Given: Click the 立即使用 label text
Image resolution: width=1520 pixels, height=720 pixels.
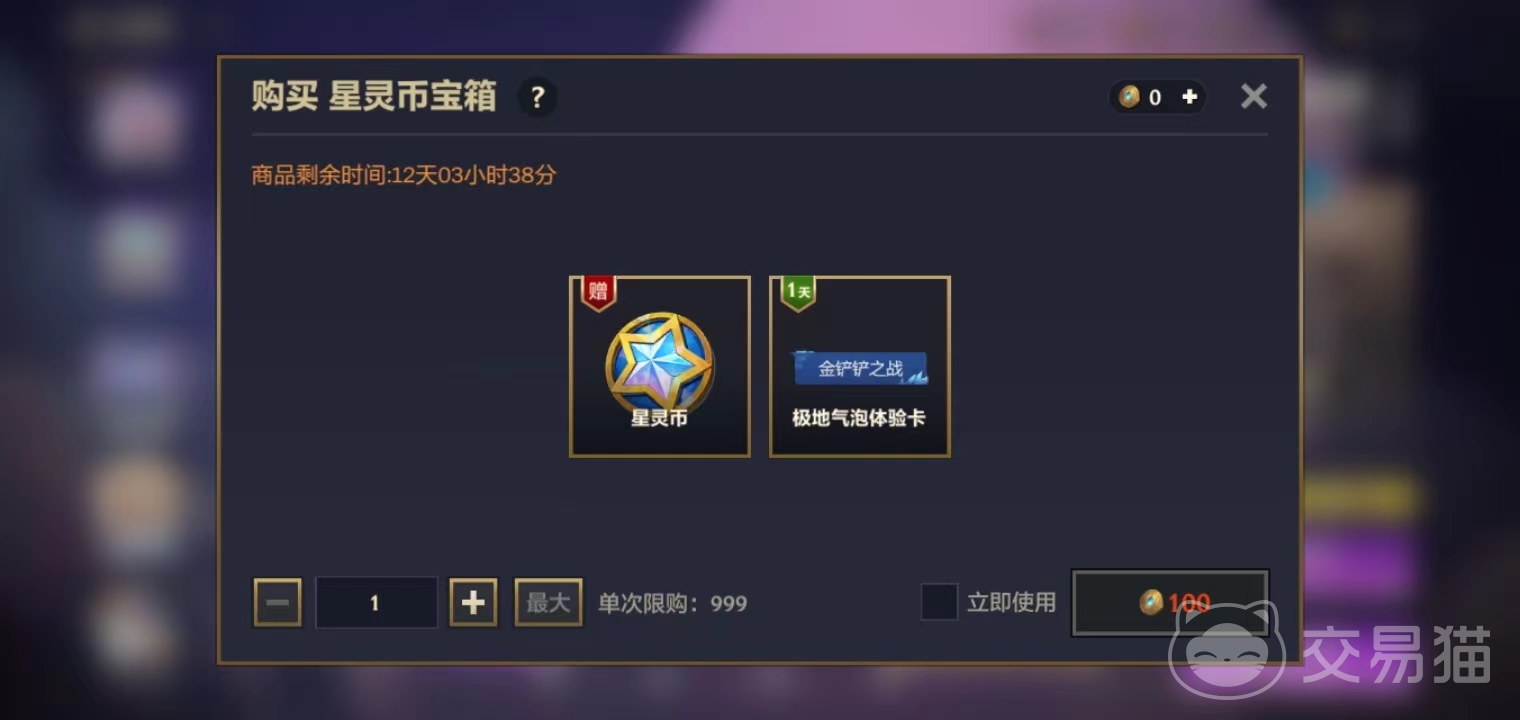Looking at the screenshot, I should click(1011, 602).
